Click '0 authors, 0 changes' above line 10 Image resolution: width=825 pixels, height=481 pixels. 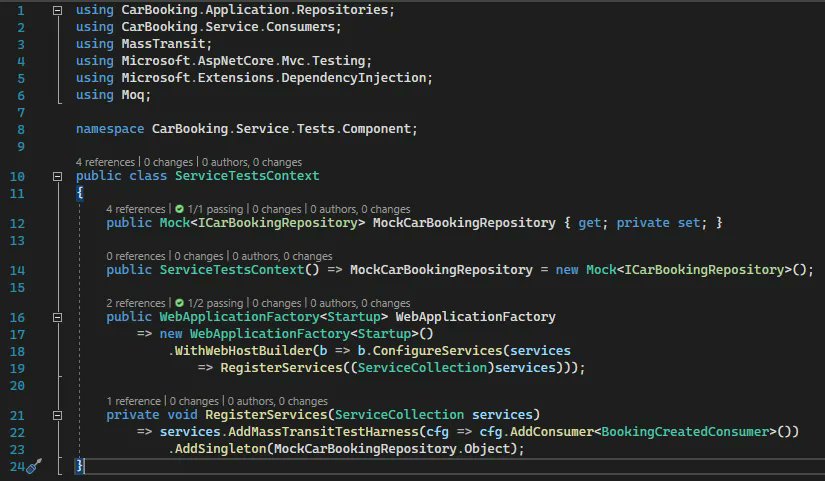pos(252,162)
